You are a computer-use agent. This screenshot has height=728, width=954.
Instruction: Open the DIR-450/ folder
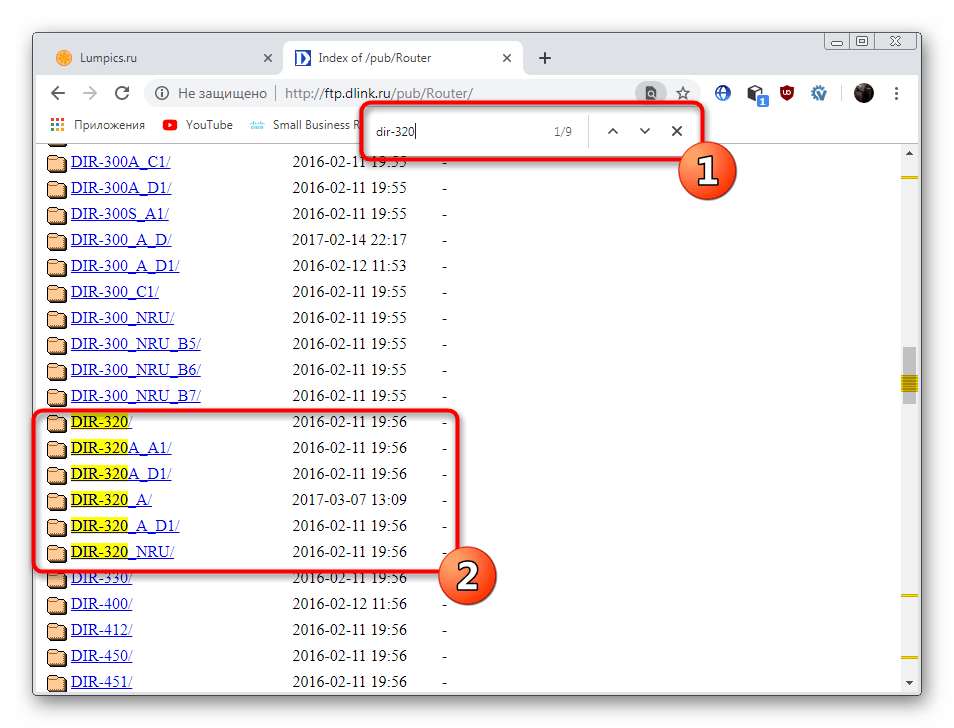(x=102, y=656)
